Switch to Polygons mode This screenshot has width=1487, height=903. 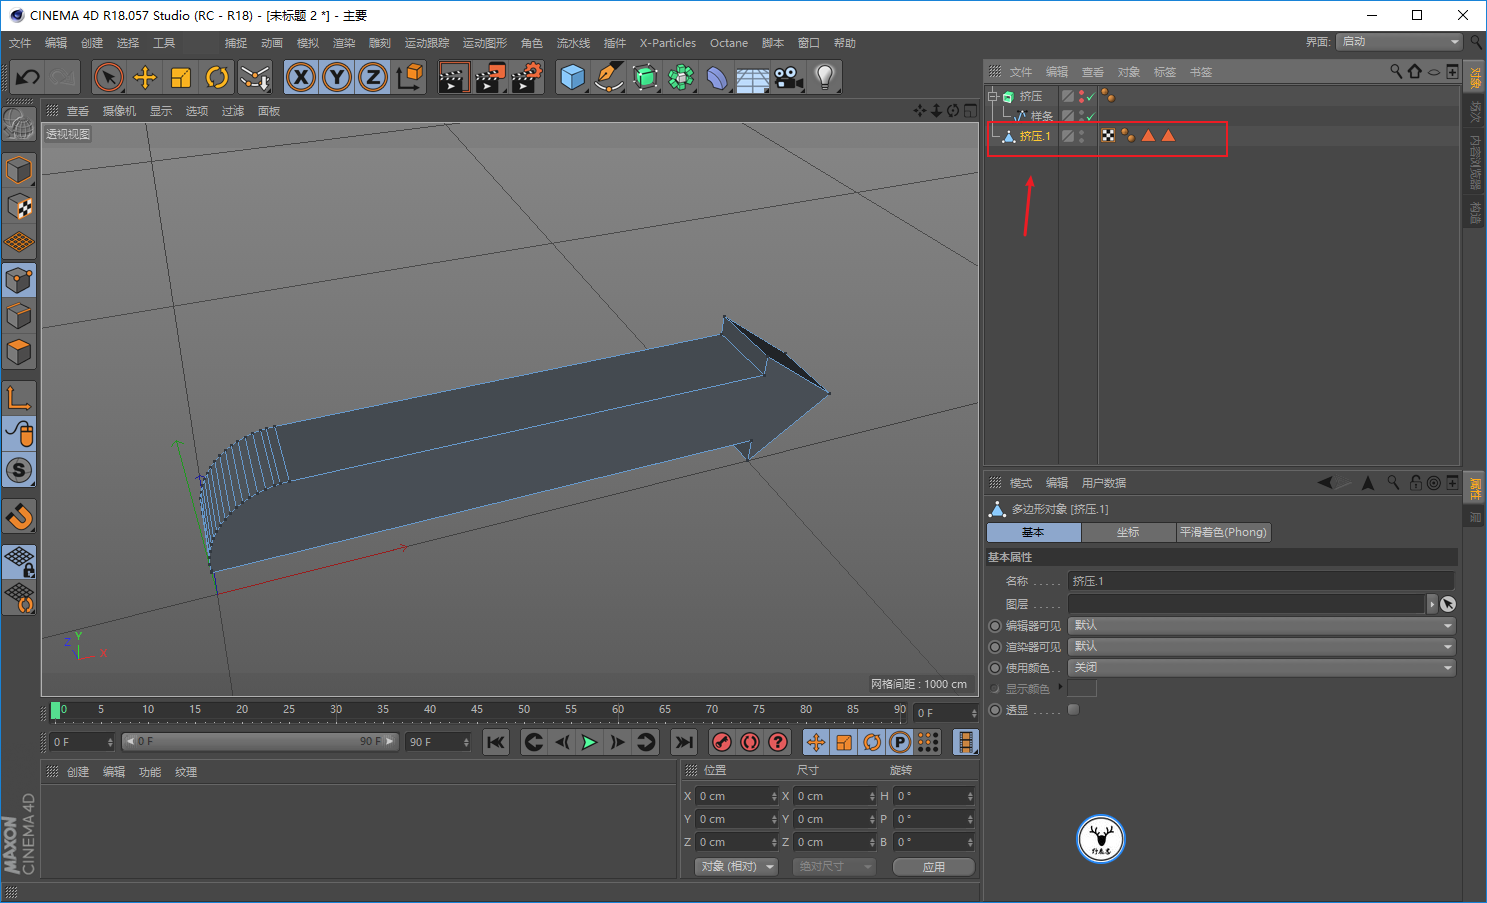tap(19, 352)
